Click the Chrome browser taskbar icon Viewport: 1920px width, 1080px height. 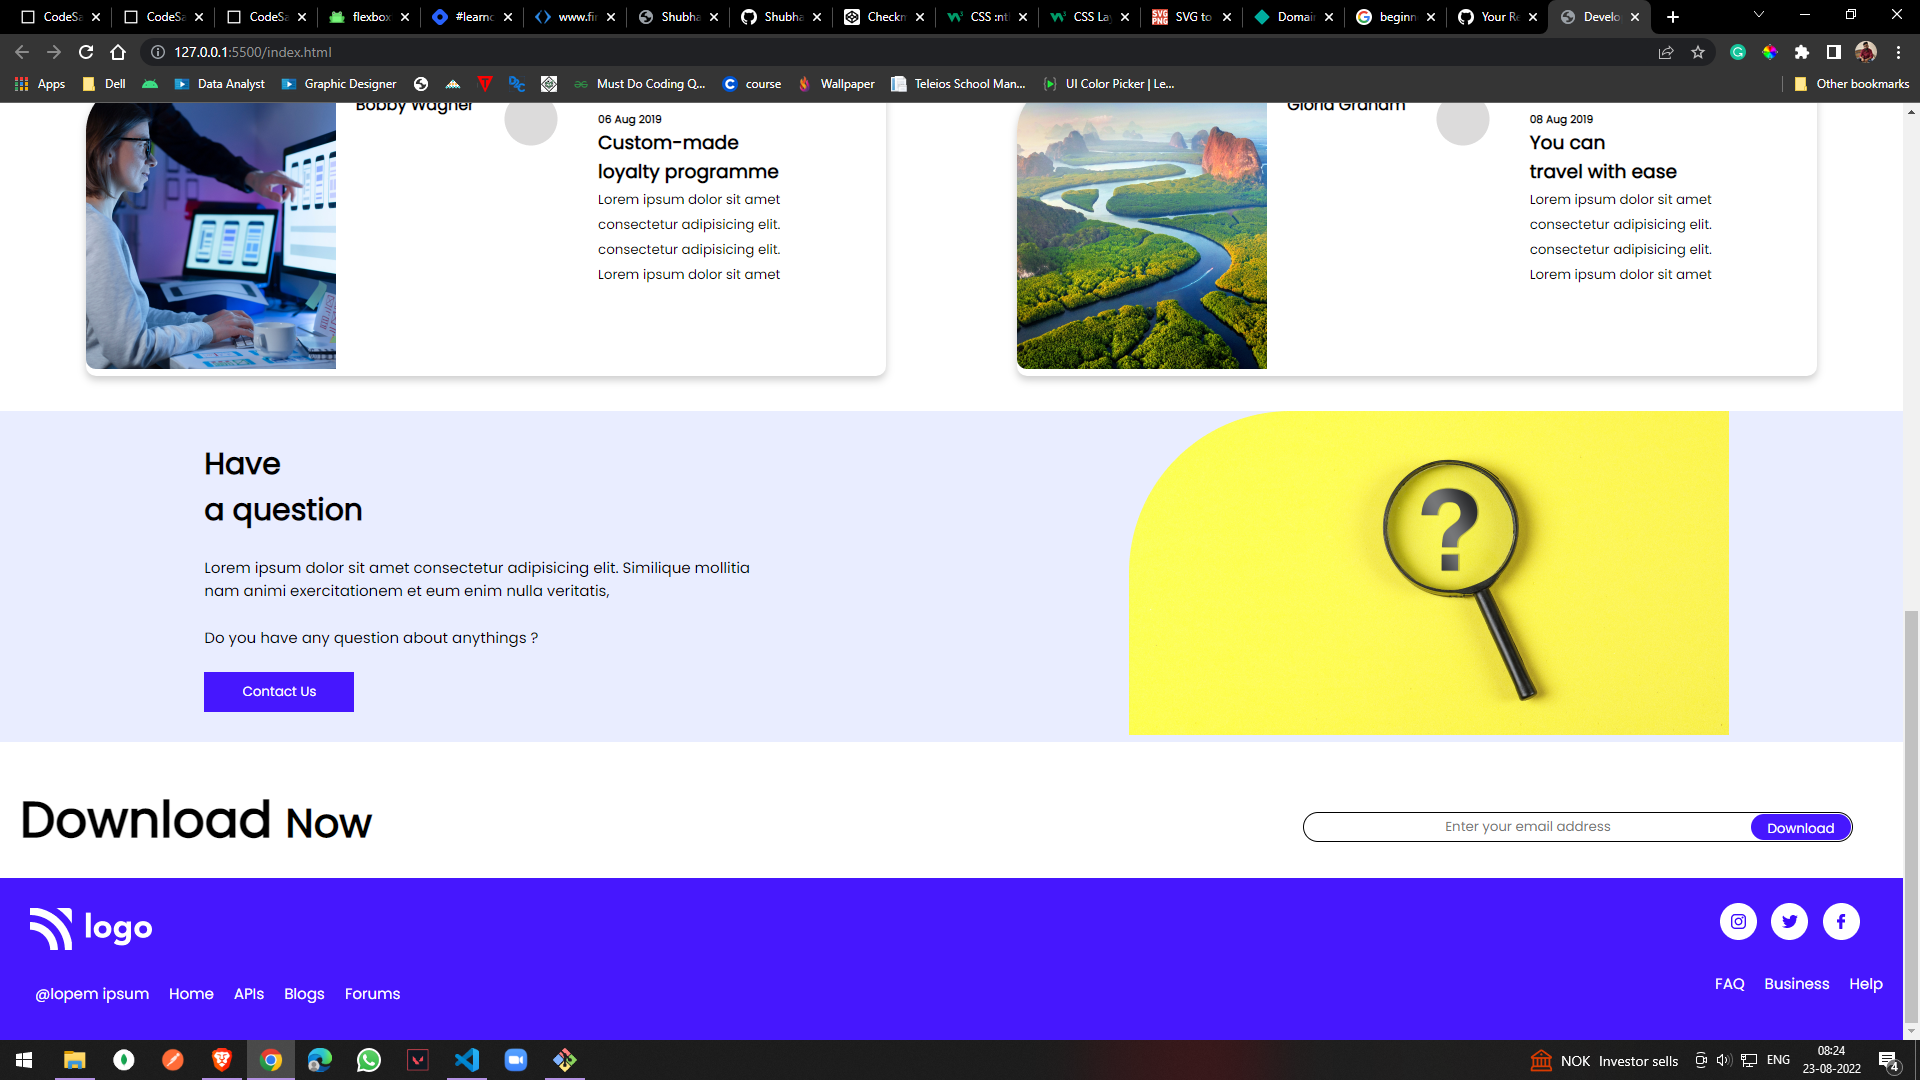270,1059
